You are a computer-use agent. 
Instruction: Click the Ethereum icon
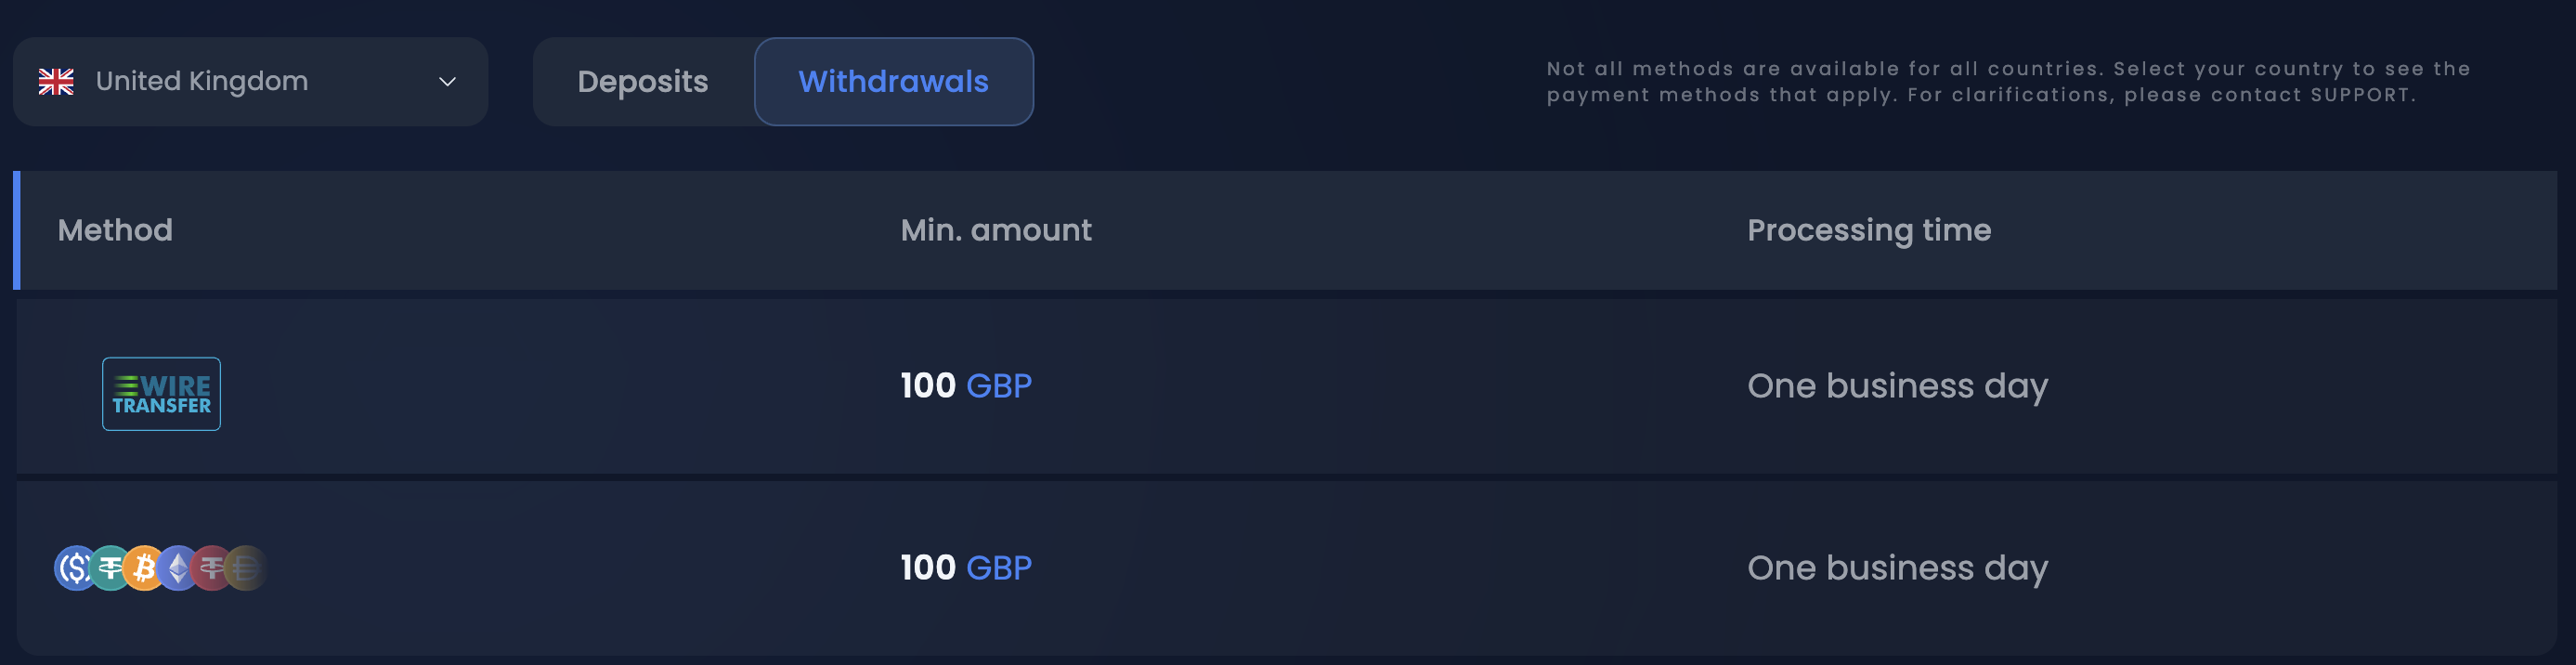click(x=177, y=568)
